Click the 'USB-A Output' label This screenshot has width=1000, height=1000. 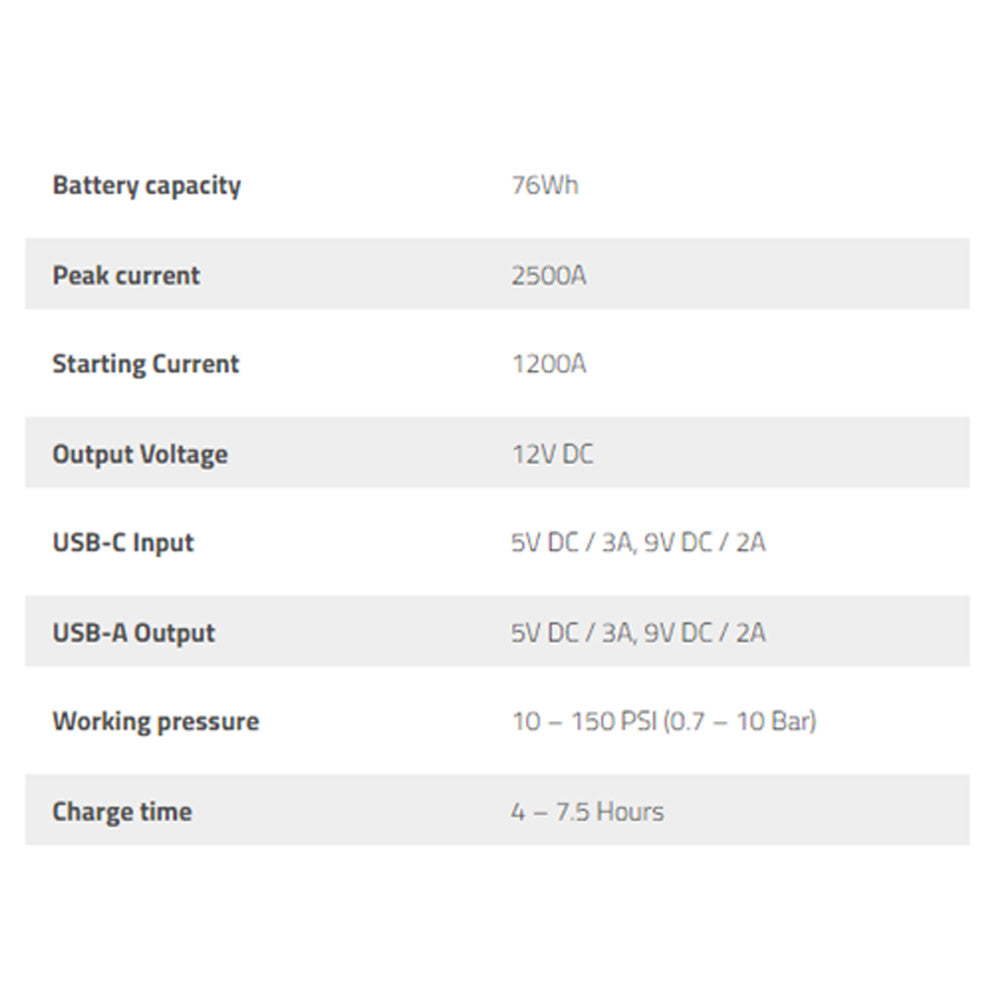coord(133,633)
